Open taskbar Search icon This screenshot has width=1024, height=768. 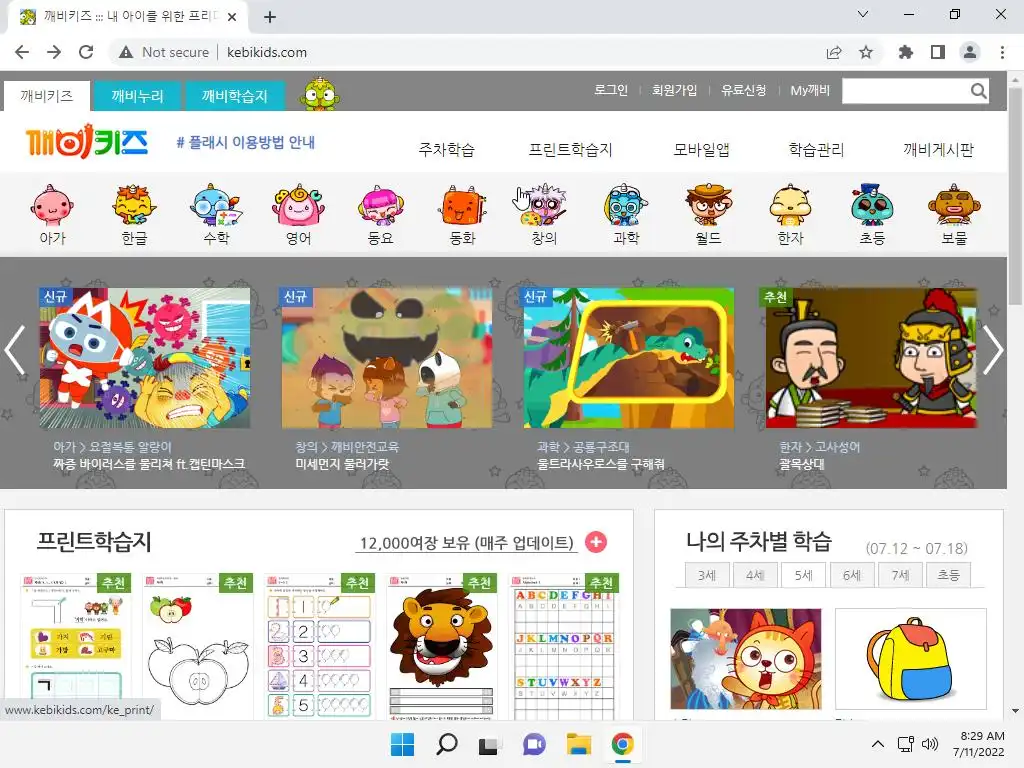click(x=447, y=744)
